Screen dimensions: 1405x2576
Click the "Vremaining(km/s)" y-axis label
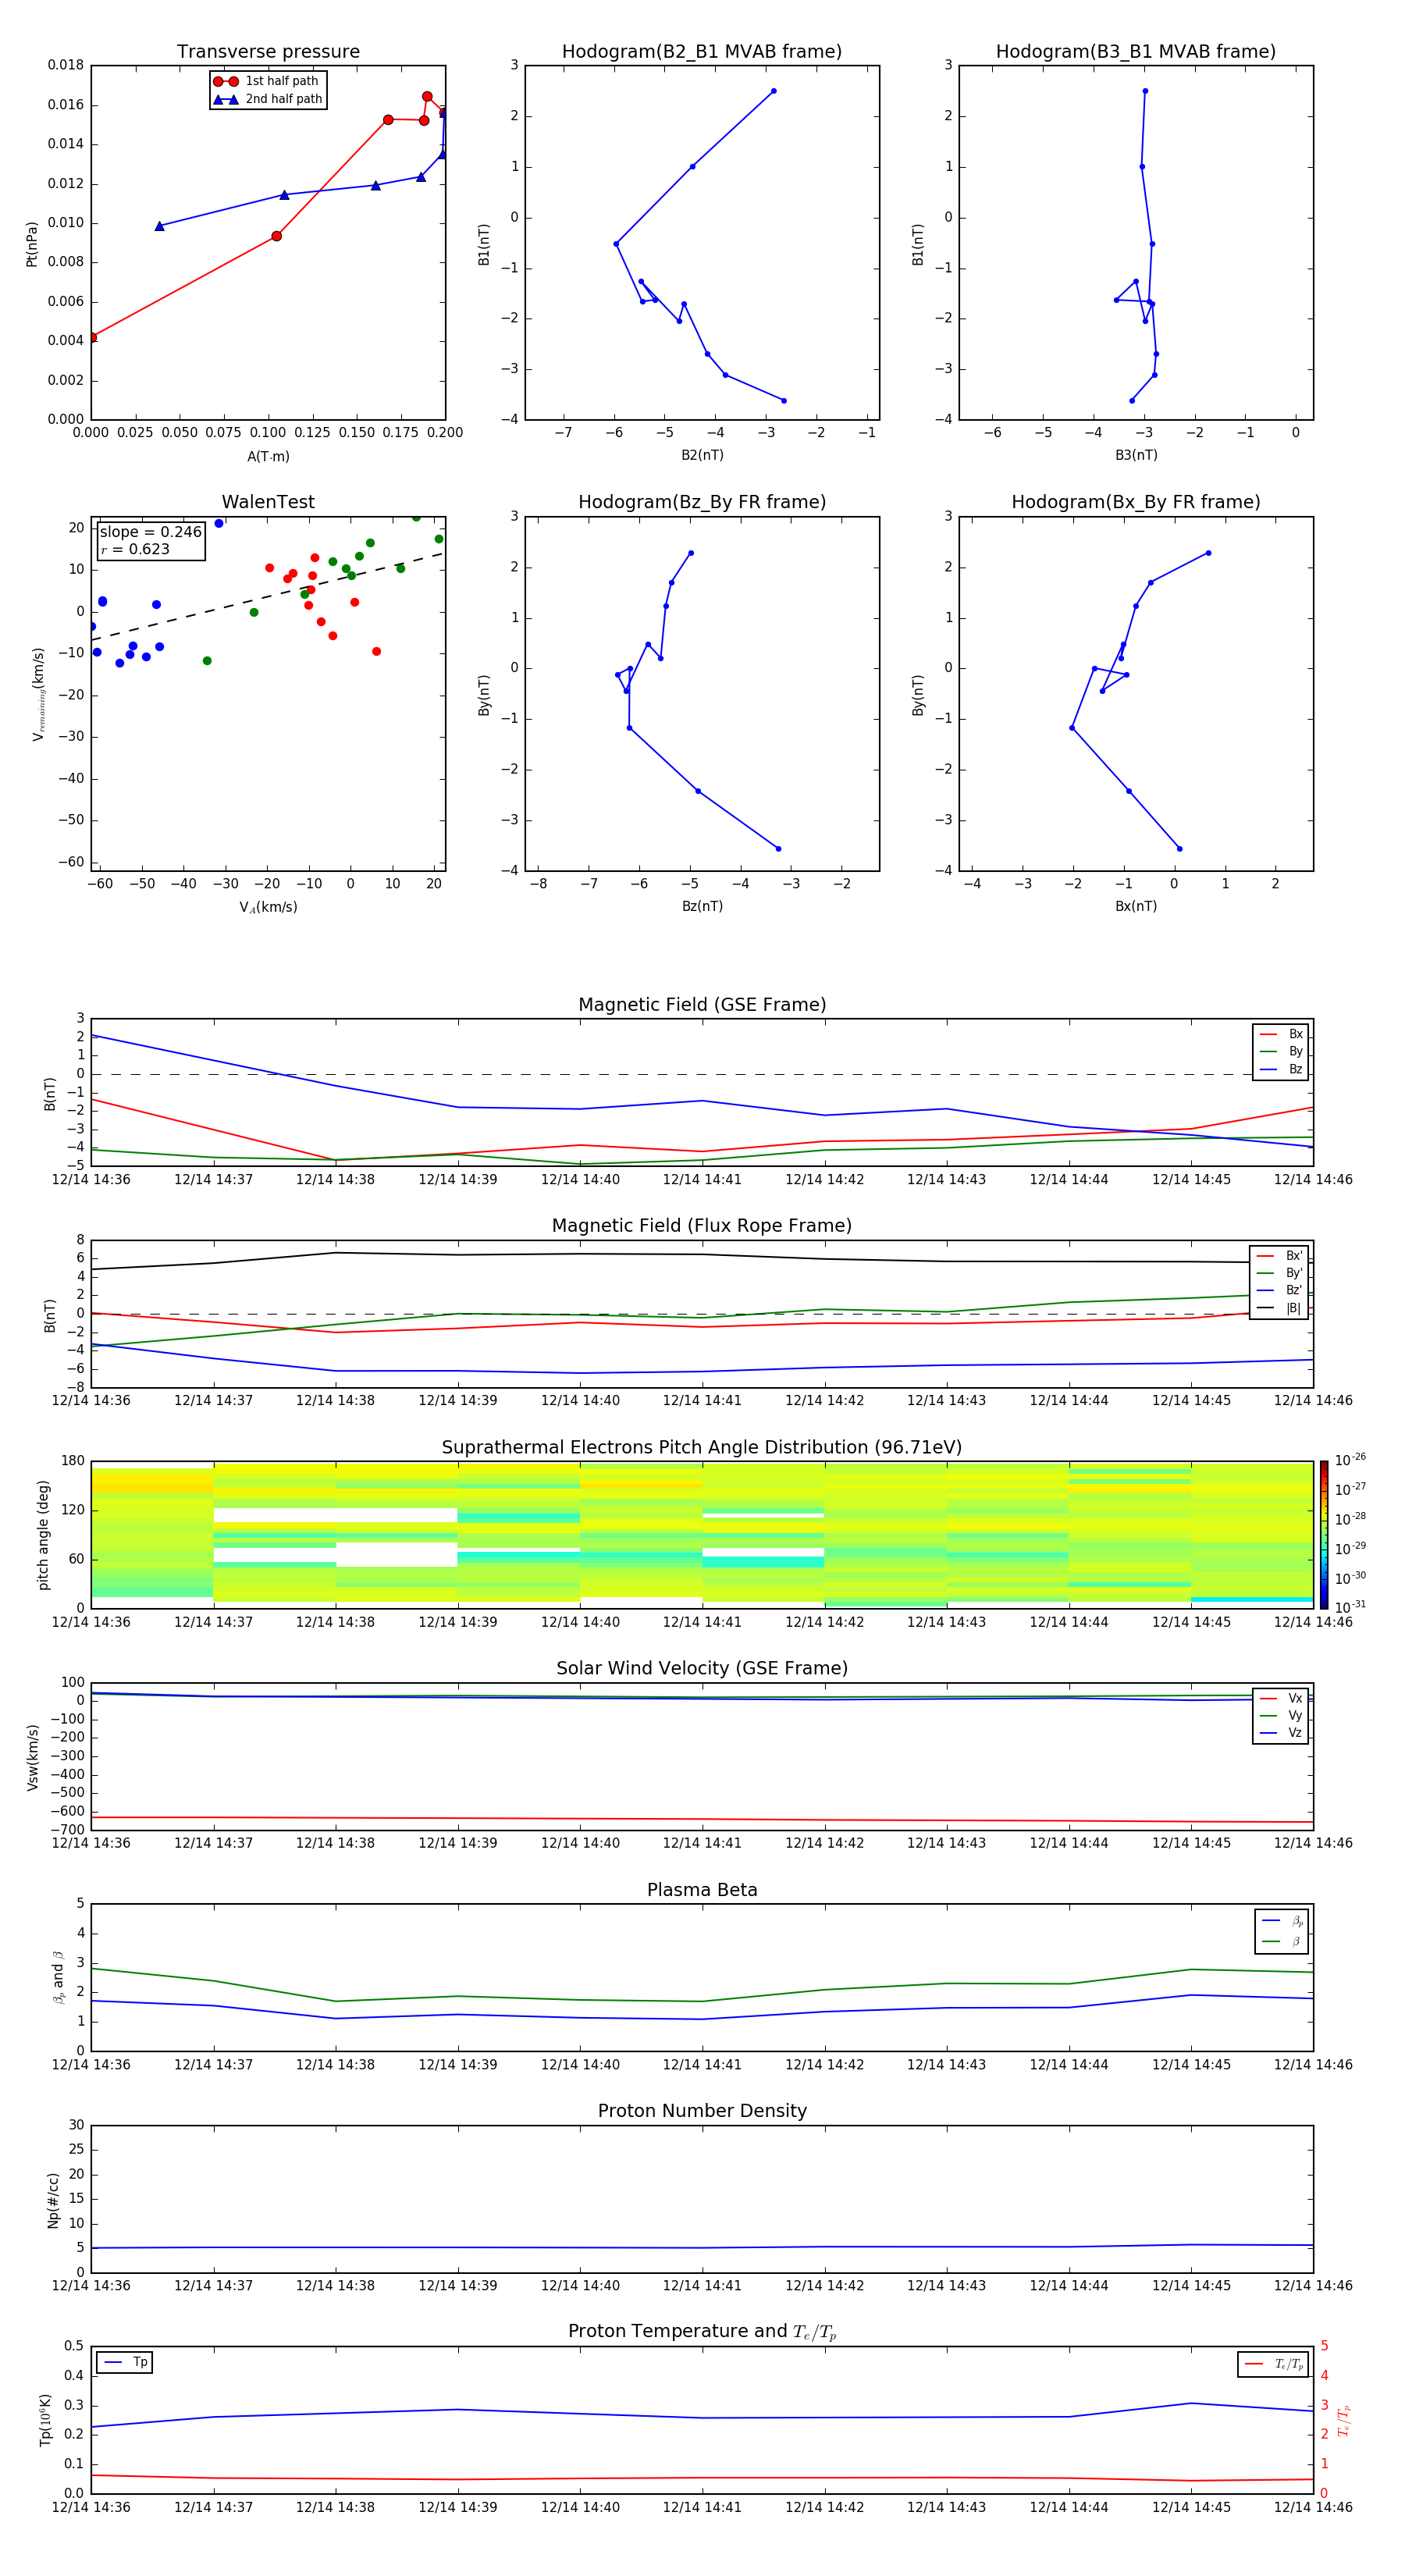39,694
